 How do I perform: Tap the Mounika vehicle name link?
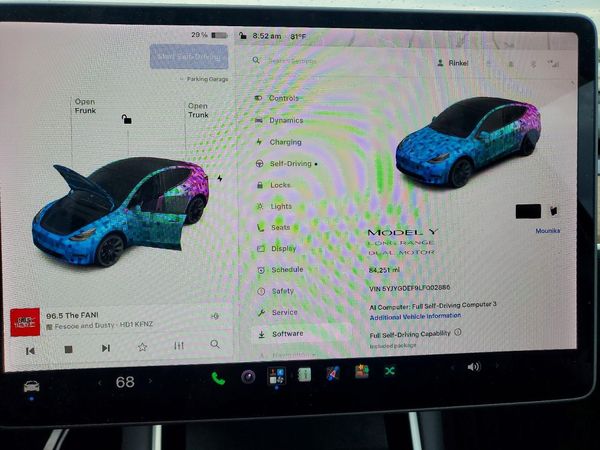tap(548, 231)
